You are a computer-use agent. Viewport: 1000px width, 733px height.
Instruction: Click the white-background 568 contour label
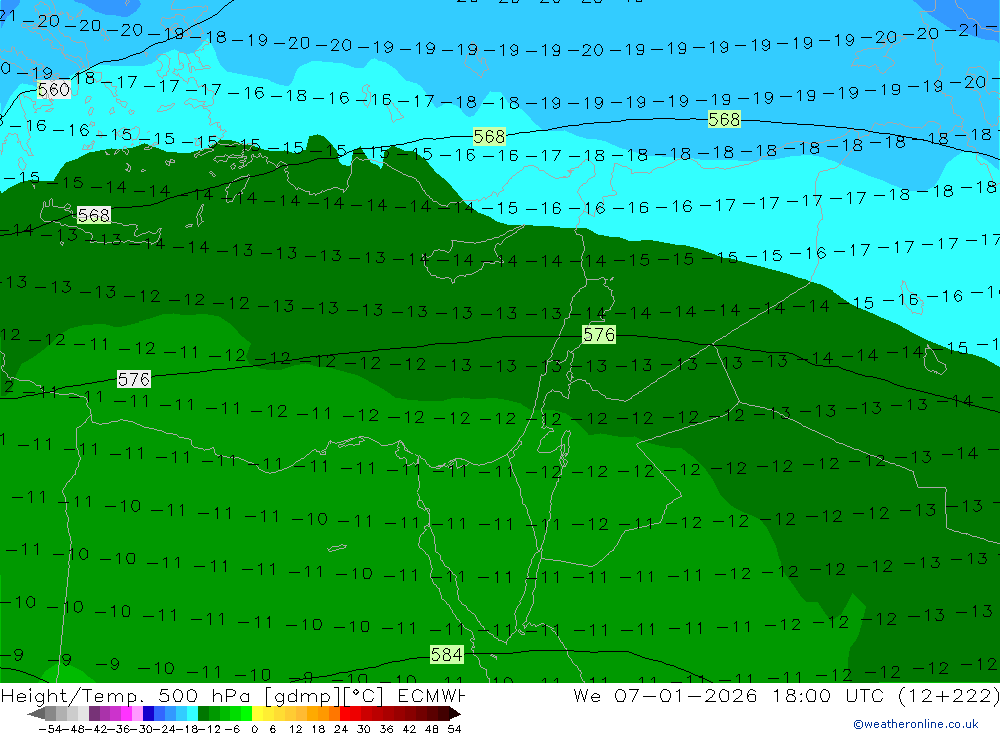tap(94, 216)
